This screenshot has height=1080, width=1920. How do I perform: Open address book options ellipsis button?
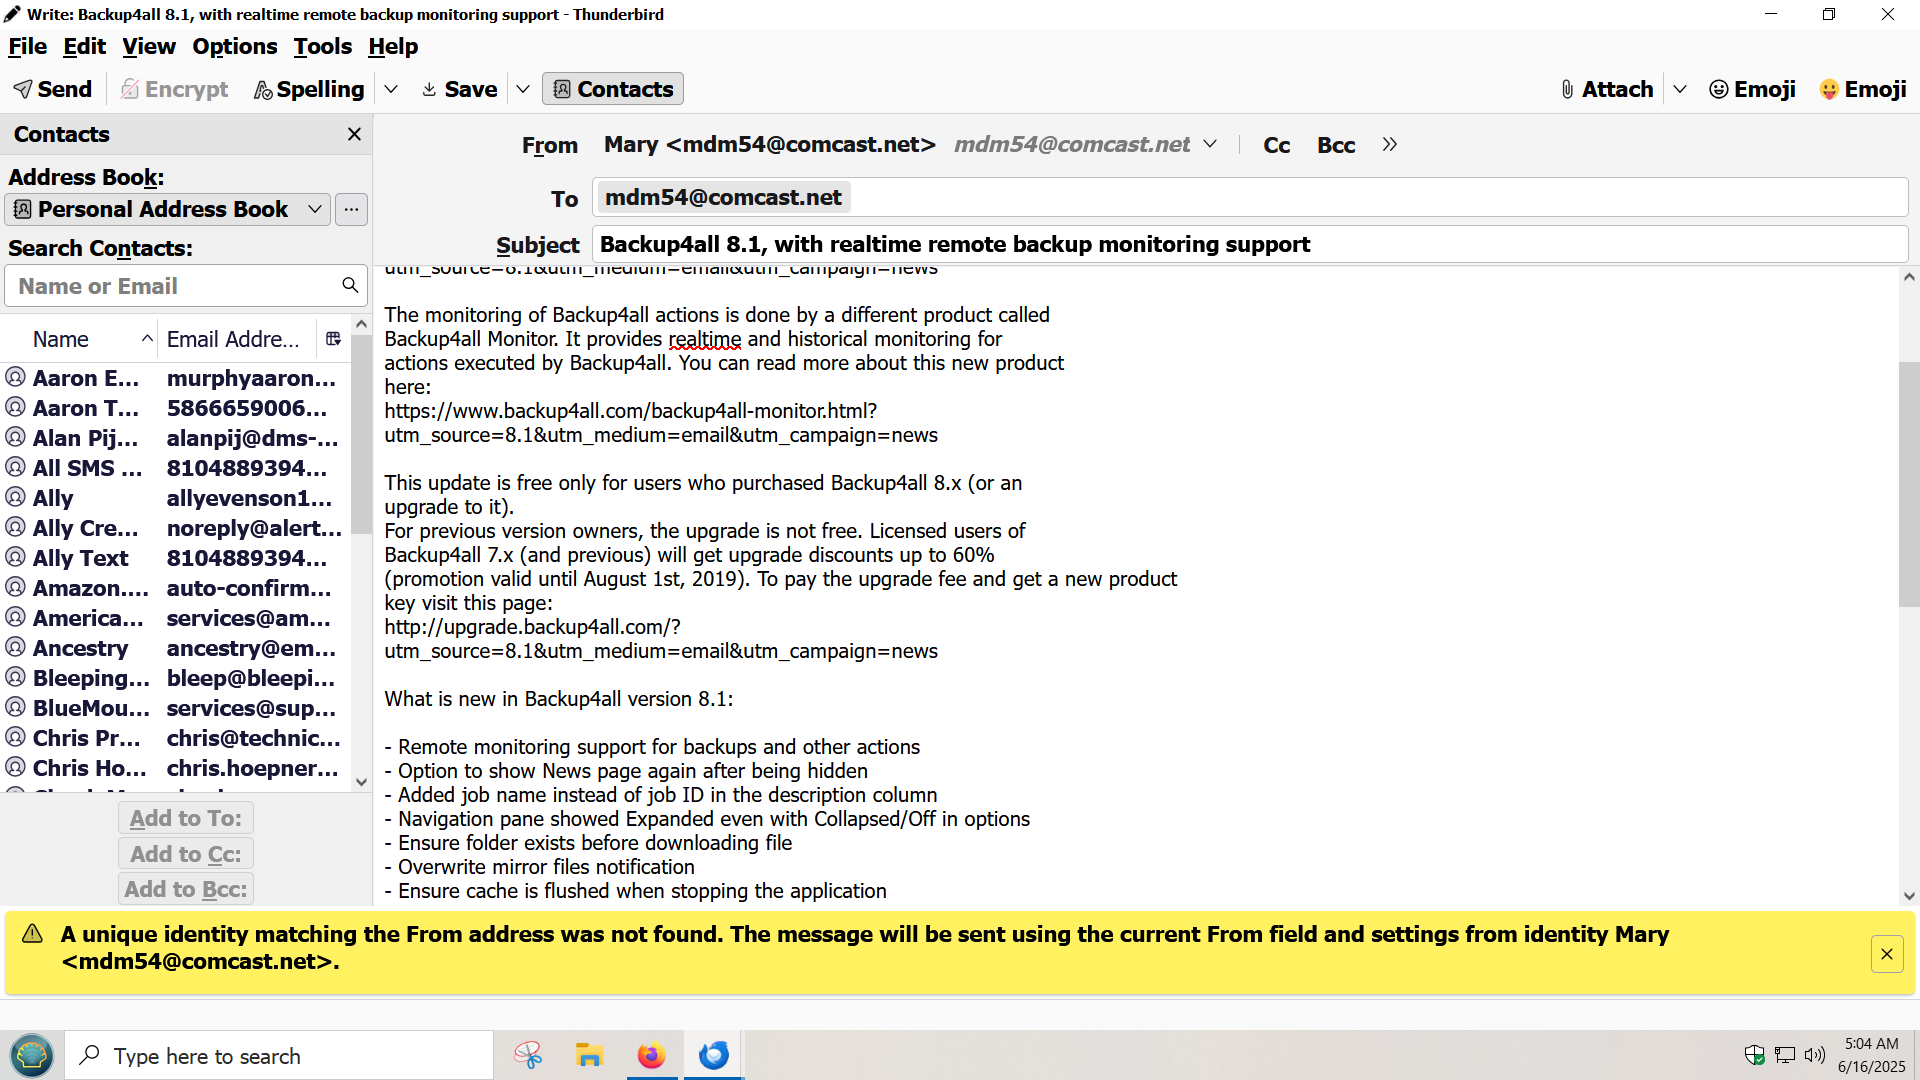click(x=351, y=209)
